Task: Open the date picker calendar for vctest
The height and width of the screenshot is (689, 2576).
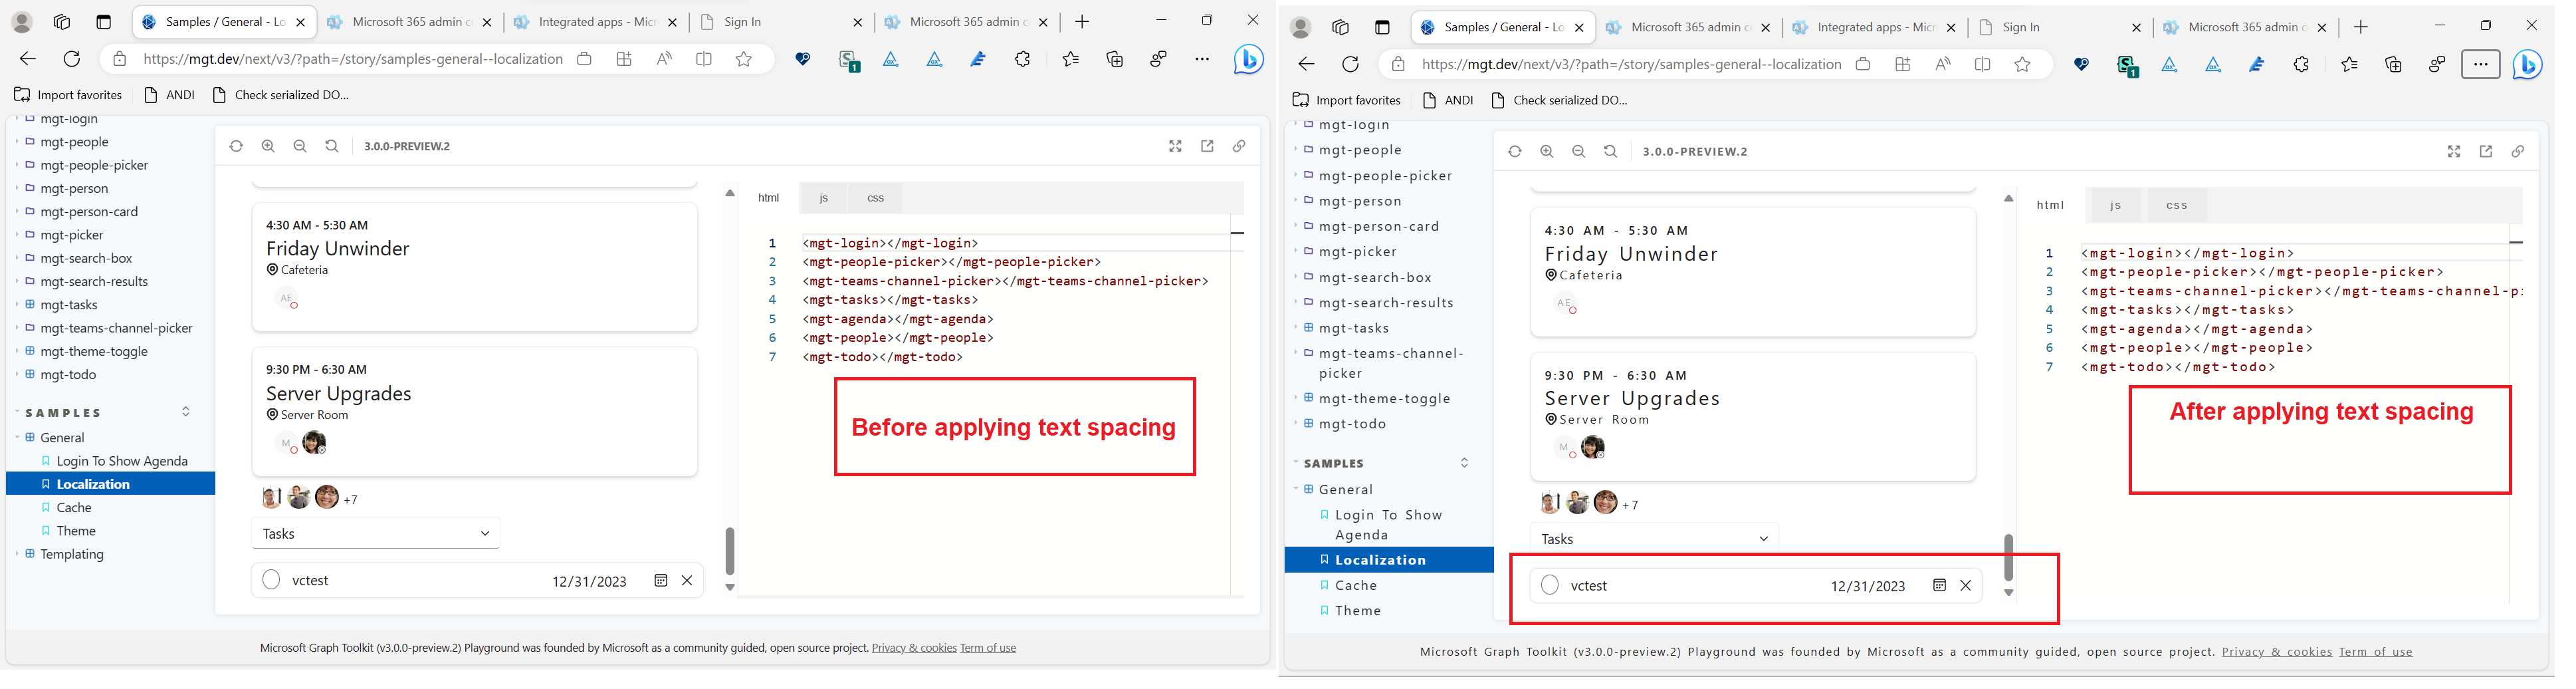Action: tap(660, 580)
